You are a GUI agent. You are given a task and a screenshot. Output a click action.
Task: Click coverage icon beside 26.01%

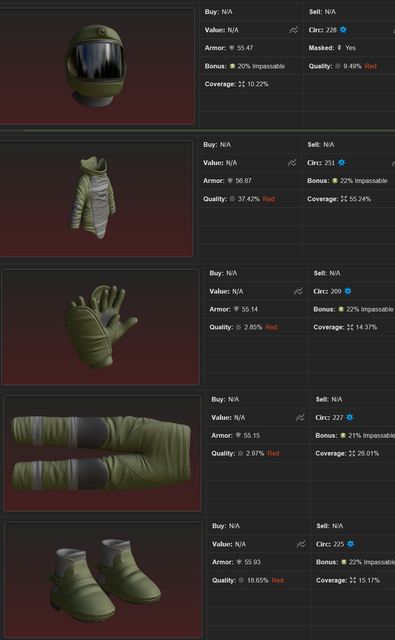(x=352, y=453)
